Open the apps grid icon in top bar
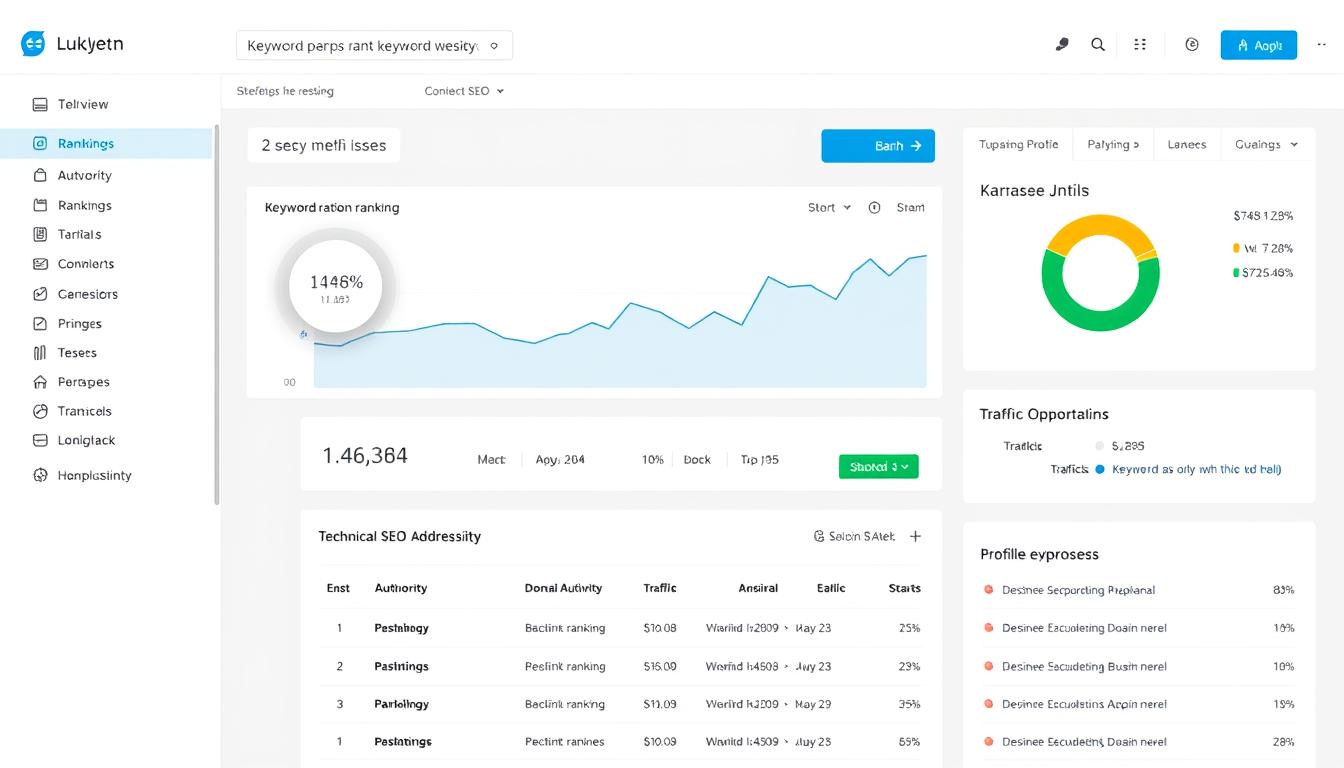 (x=1140, y=45)
